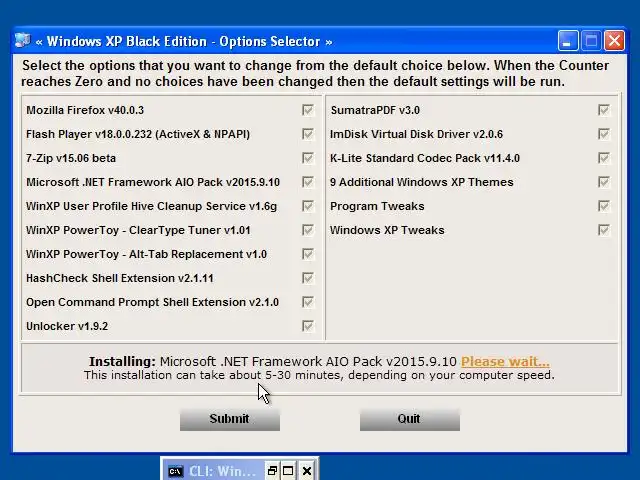Click the Windows XP Tweaks label
640x480 pixels.
point(387,230)
